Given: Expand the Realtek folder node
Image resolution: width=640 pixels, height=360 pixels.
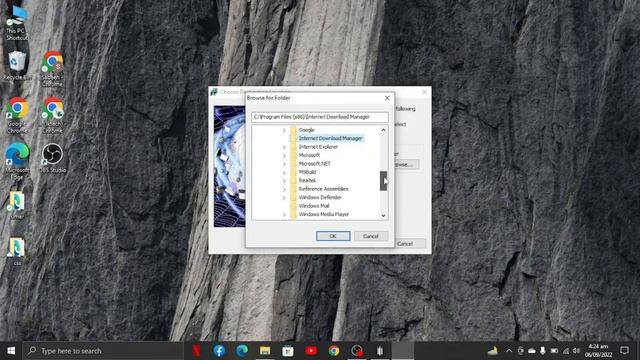Looking at the screenshot, I should (x=284, y=181).
